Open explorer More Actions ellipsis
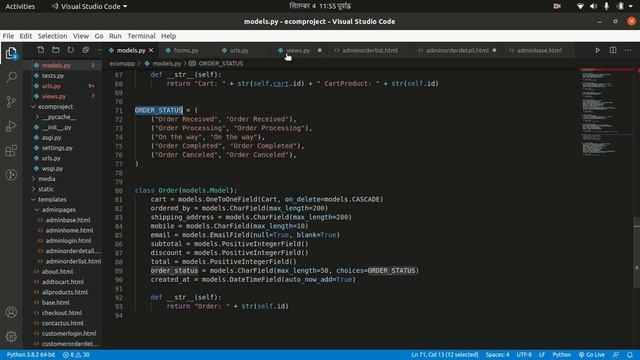Viewport: 640px width, 360px height. (99, 50)
